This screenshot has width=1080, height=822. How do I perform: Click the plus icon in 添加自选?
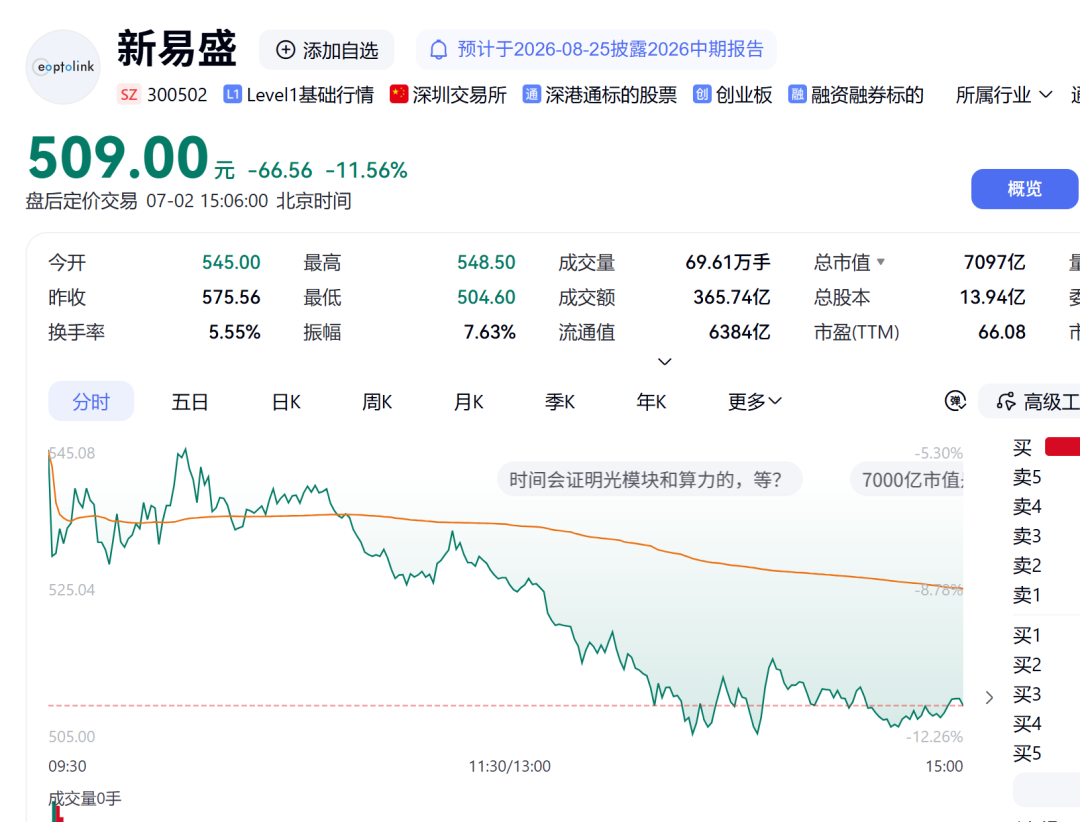(285, 50)
